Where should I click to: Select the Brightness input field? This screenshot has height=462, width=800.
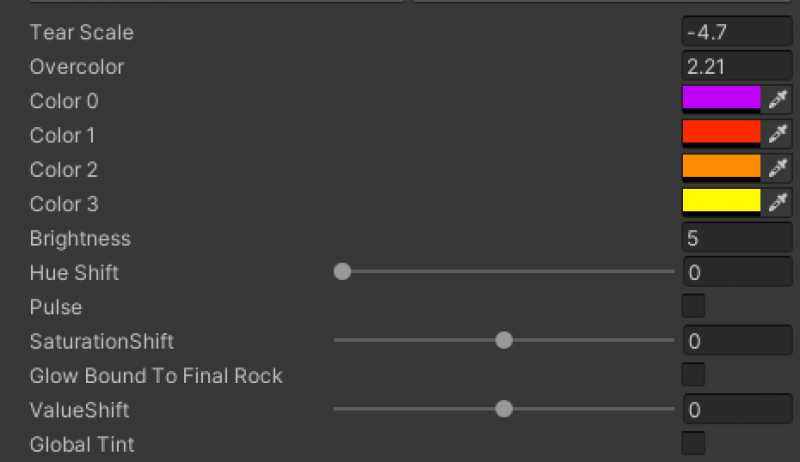[736, 239]
